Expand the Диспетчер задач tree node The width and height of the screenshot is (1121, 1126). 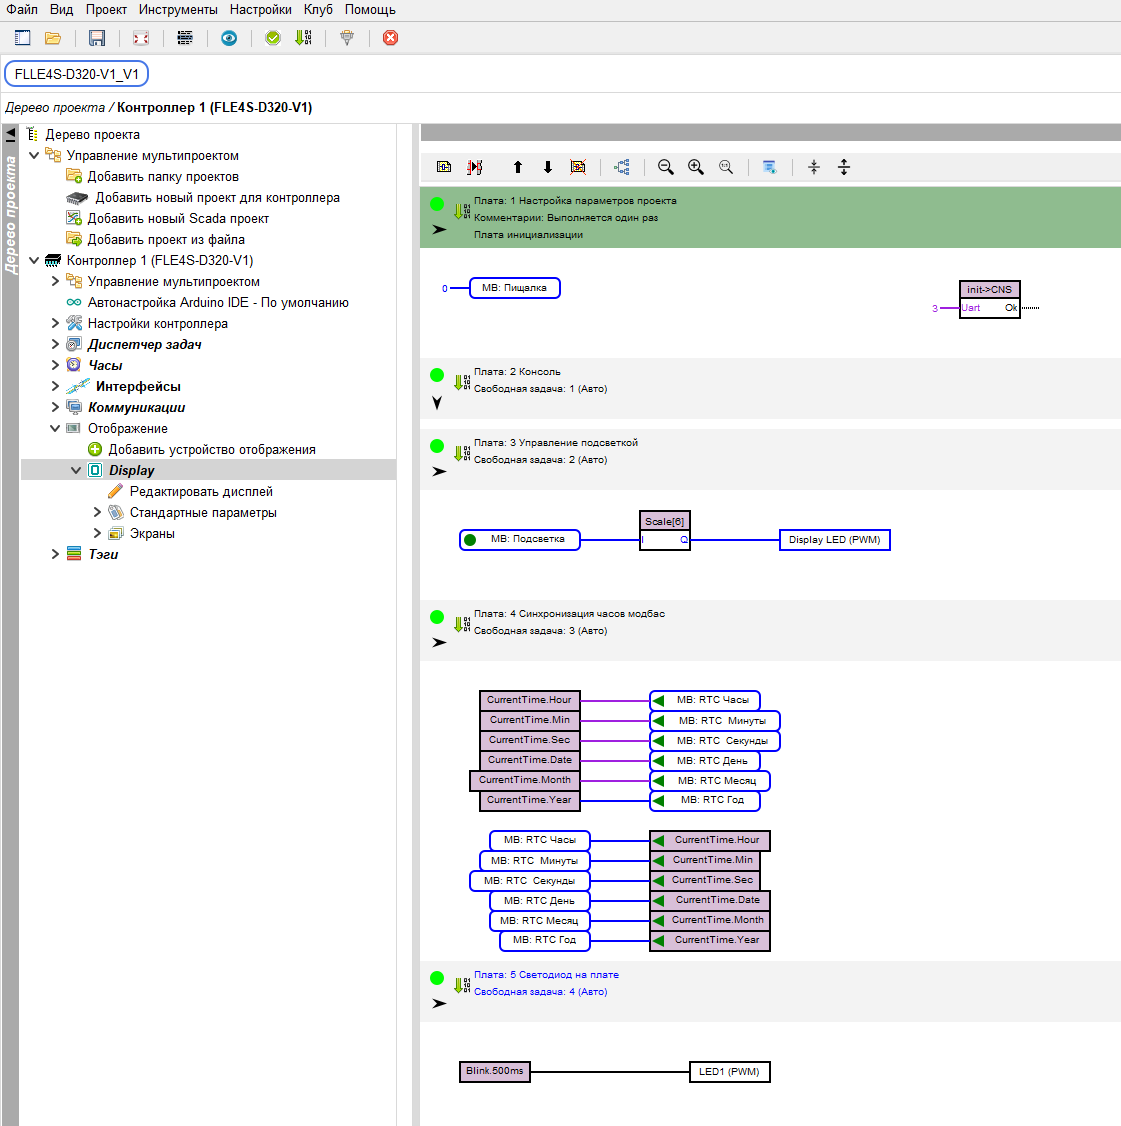point(55,344)
